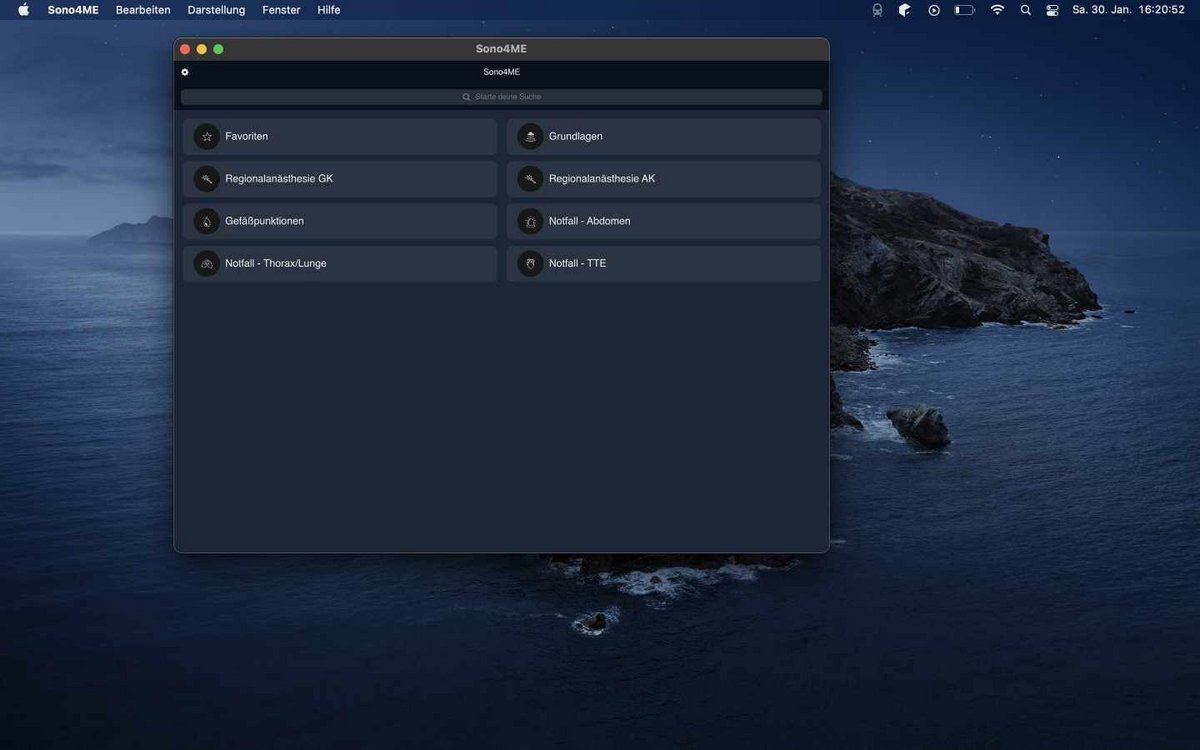Click the search field 'Starte deine Suche'
Viewport: 1200px width, 750px height.
[x=501, y=97]
